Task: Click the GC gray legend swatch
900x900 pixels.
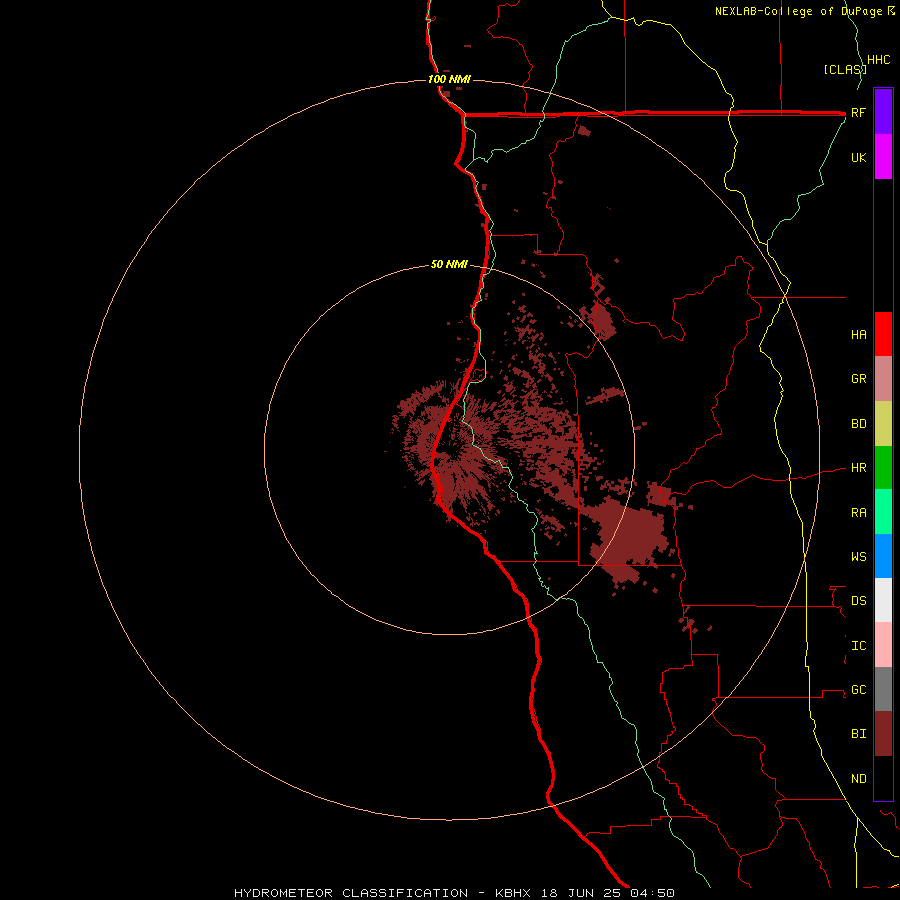Action: click(x=883, y=689)
